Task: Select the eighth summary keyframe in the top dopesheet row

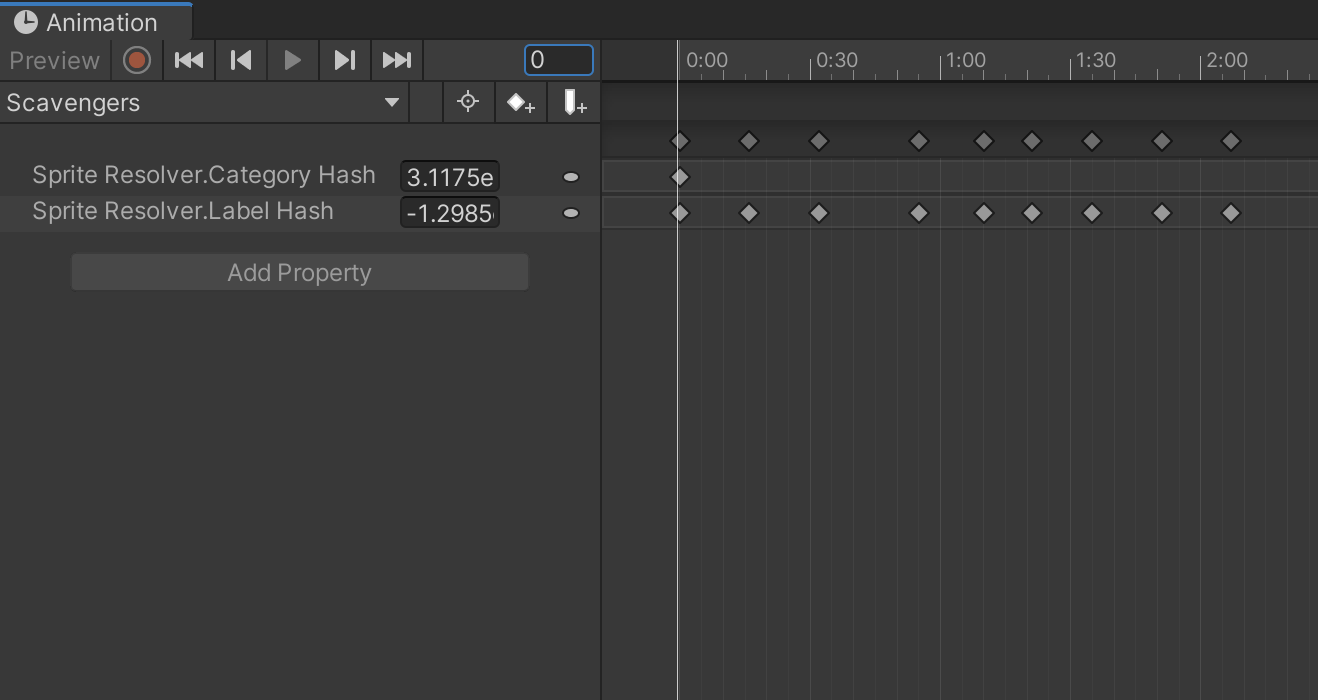Action: (1162, 141)
